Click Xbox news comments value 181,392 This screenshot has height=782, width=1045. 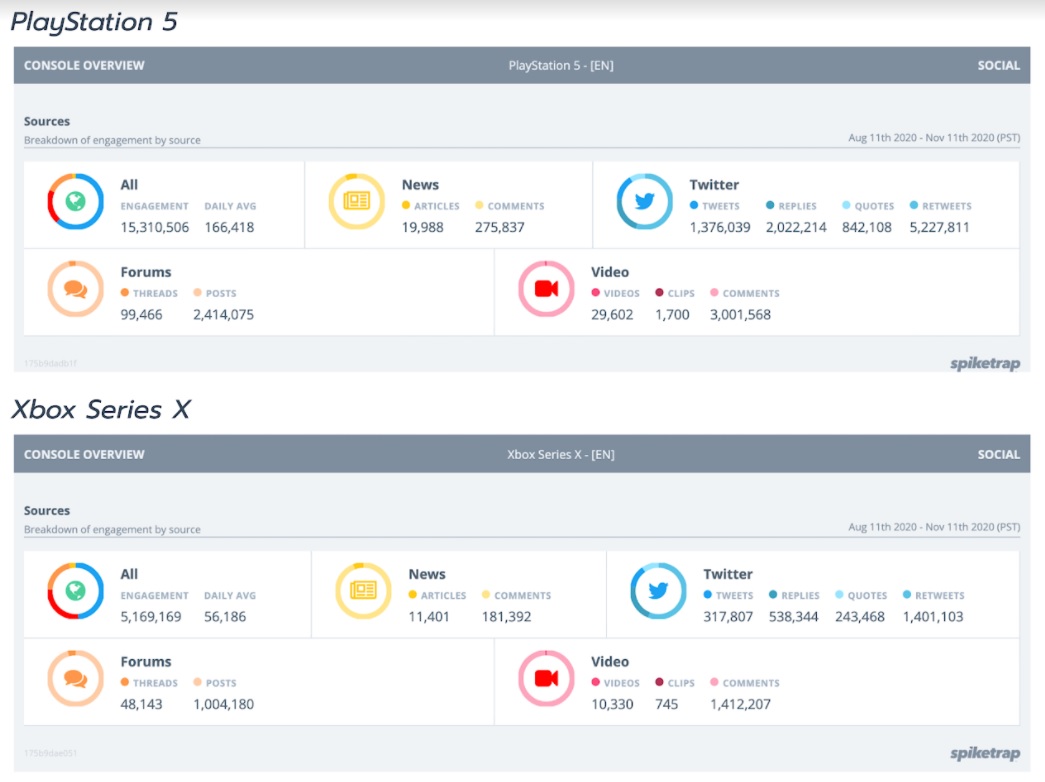(x=507, y=617)
